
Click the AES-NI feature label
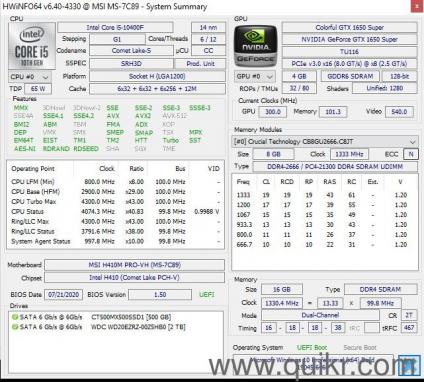(25, 149)
